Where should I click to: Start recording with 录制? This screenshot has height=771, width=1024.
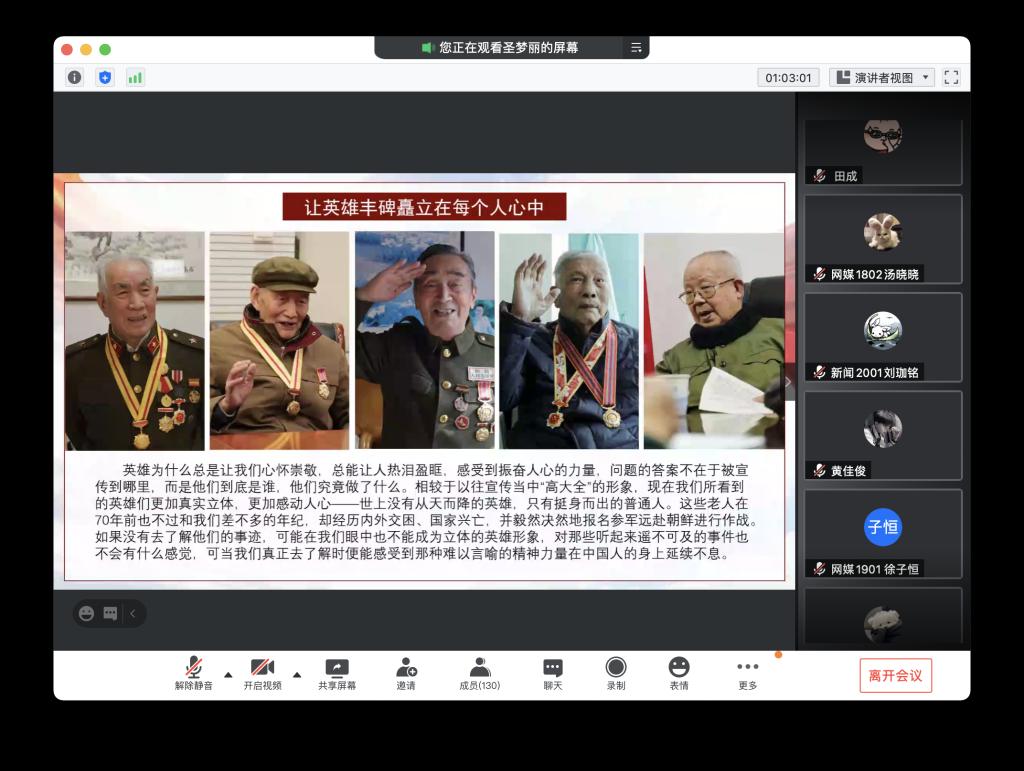pyautogui.click(x=616, y=674)
